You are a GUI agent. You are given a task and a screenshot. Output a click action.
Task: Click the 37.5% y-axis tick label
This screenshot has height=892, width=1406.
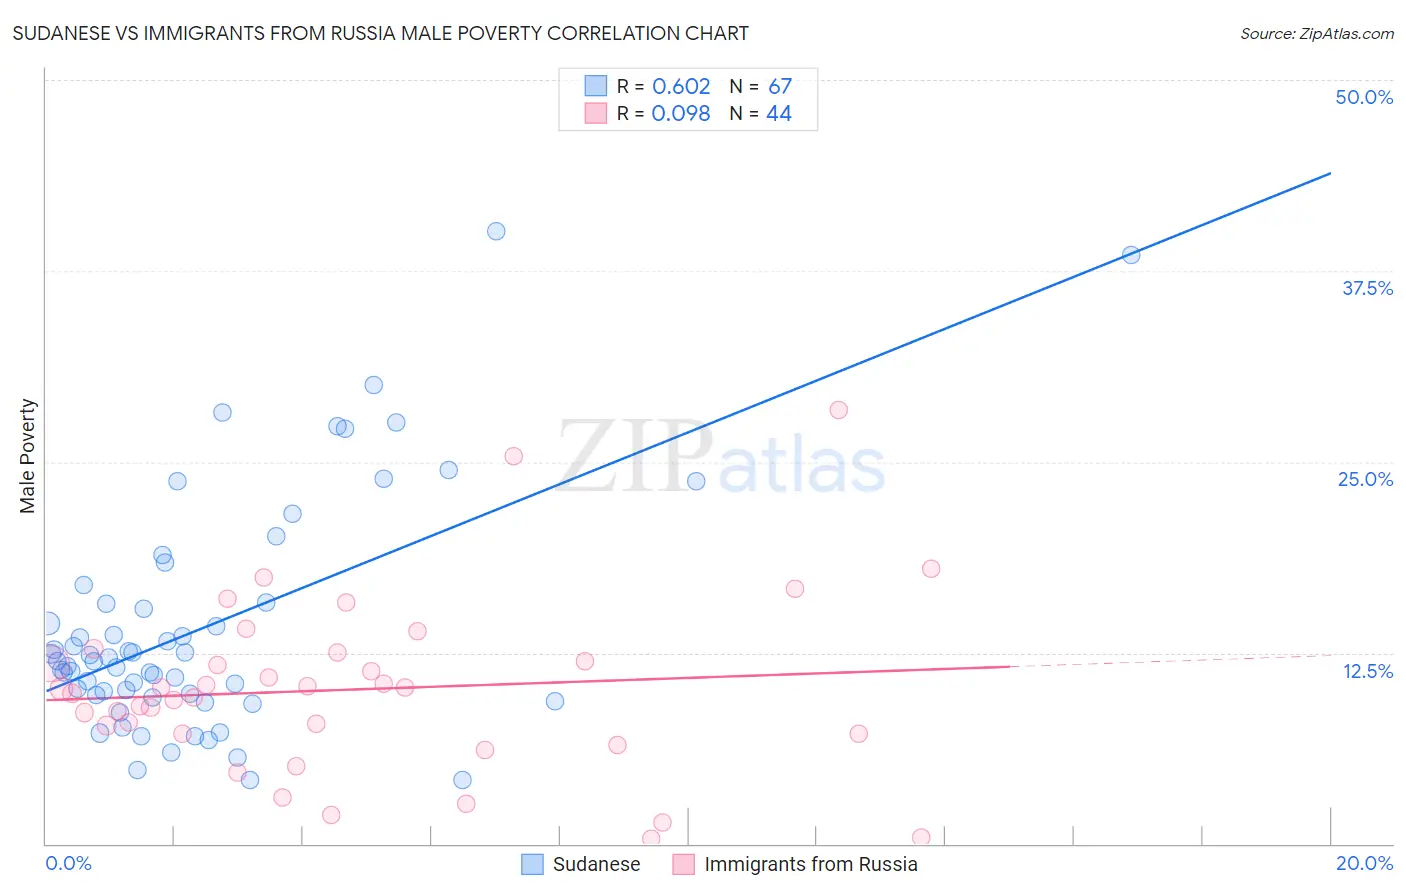pyautogui.click(x=1367, y=288)
